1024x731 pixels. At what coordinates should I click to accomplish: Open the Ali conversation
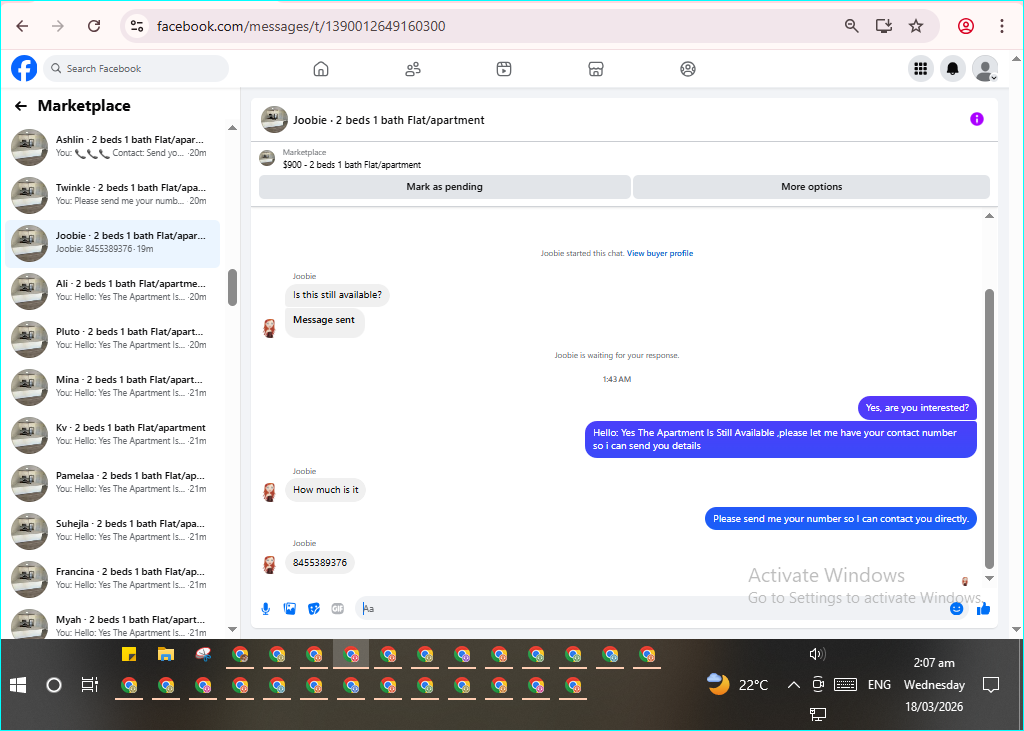(x=112, y=290)
